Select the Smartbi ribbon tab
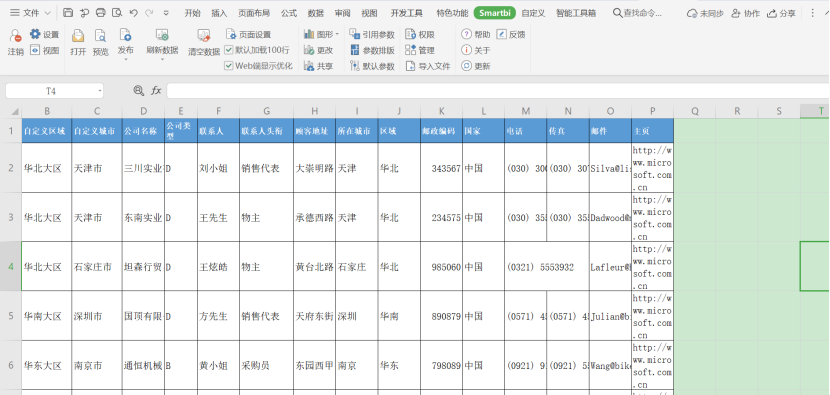 click(x=495, y=13)
